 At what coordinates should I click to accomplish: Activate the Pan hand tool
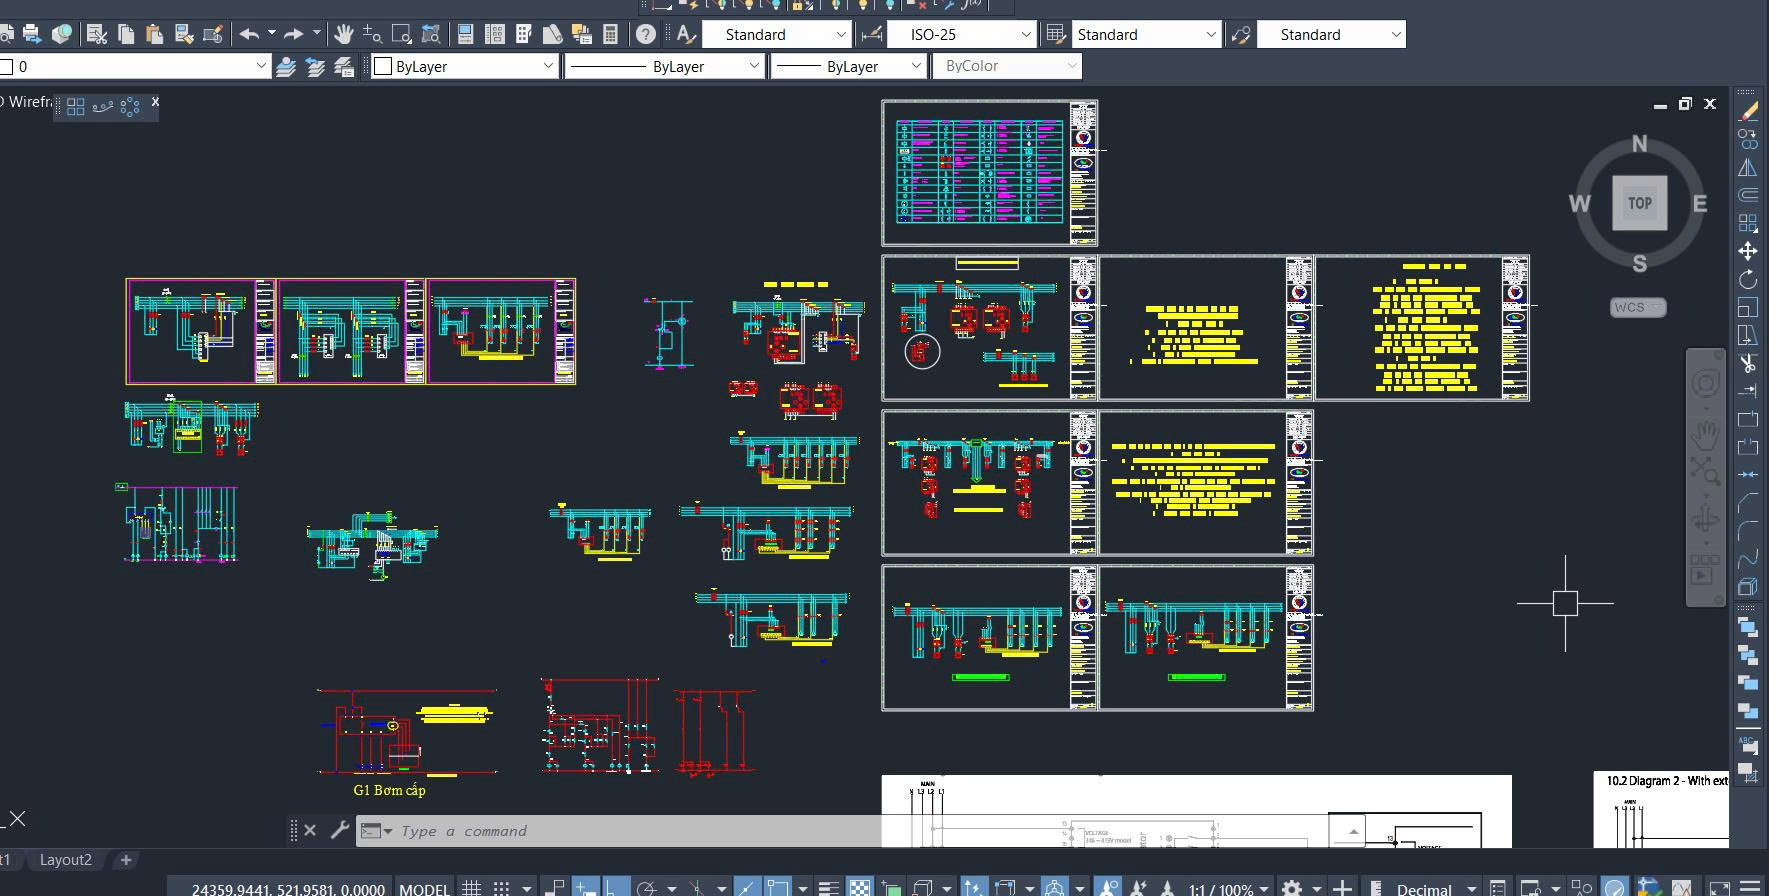click(343, 35)
